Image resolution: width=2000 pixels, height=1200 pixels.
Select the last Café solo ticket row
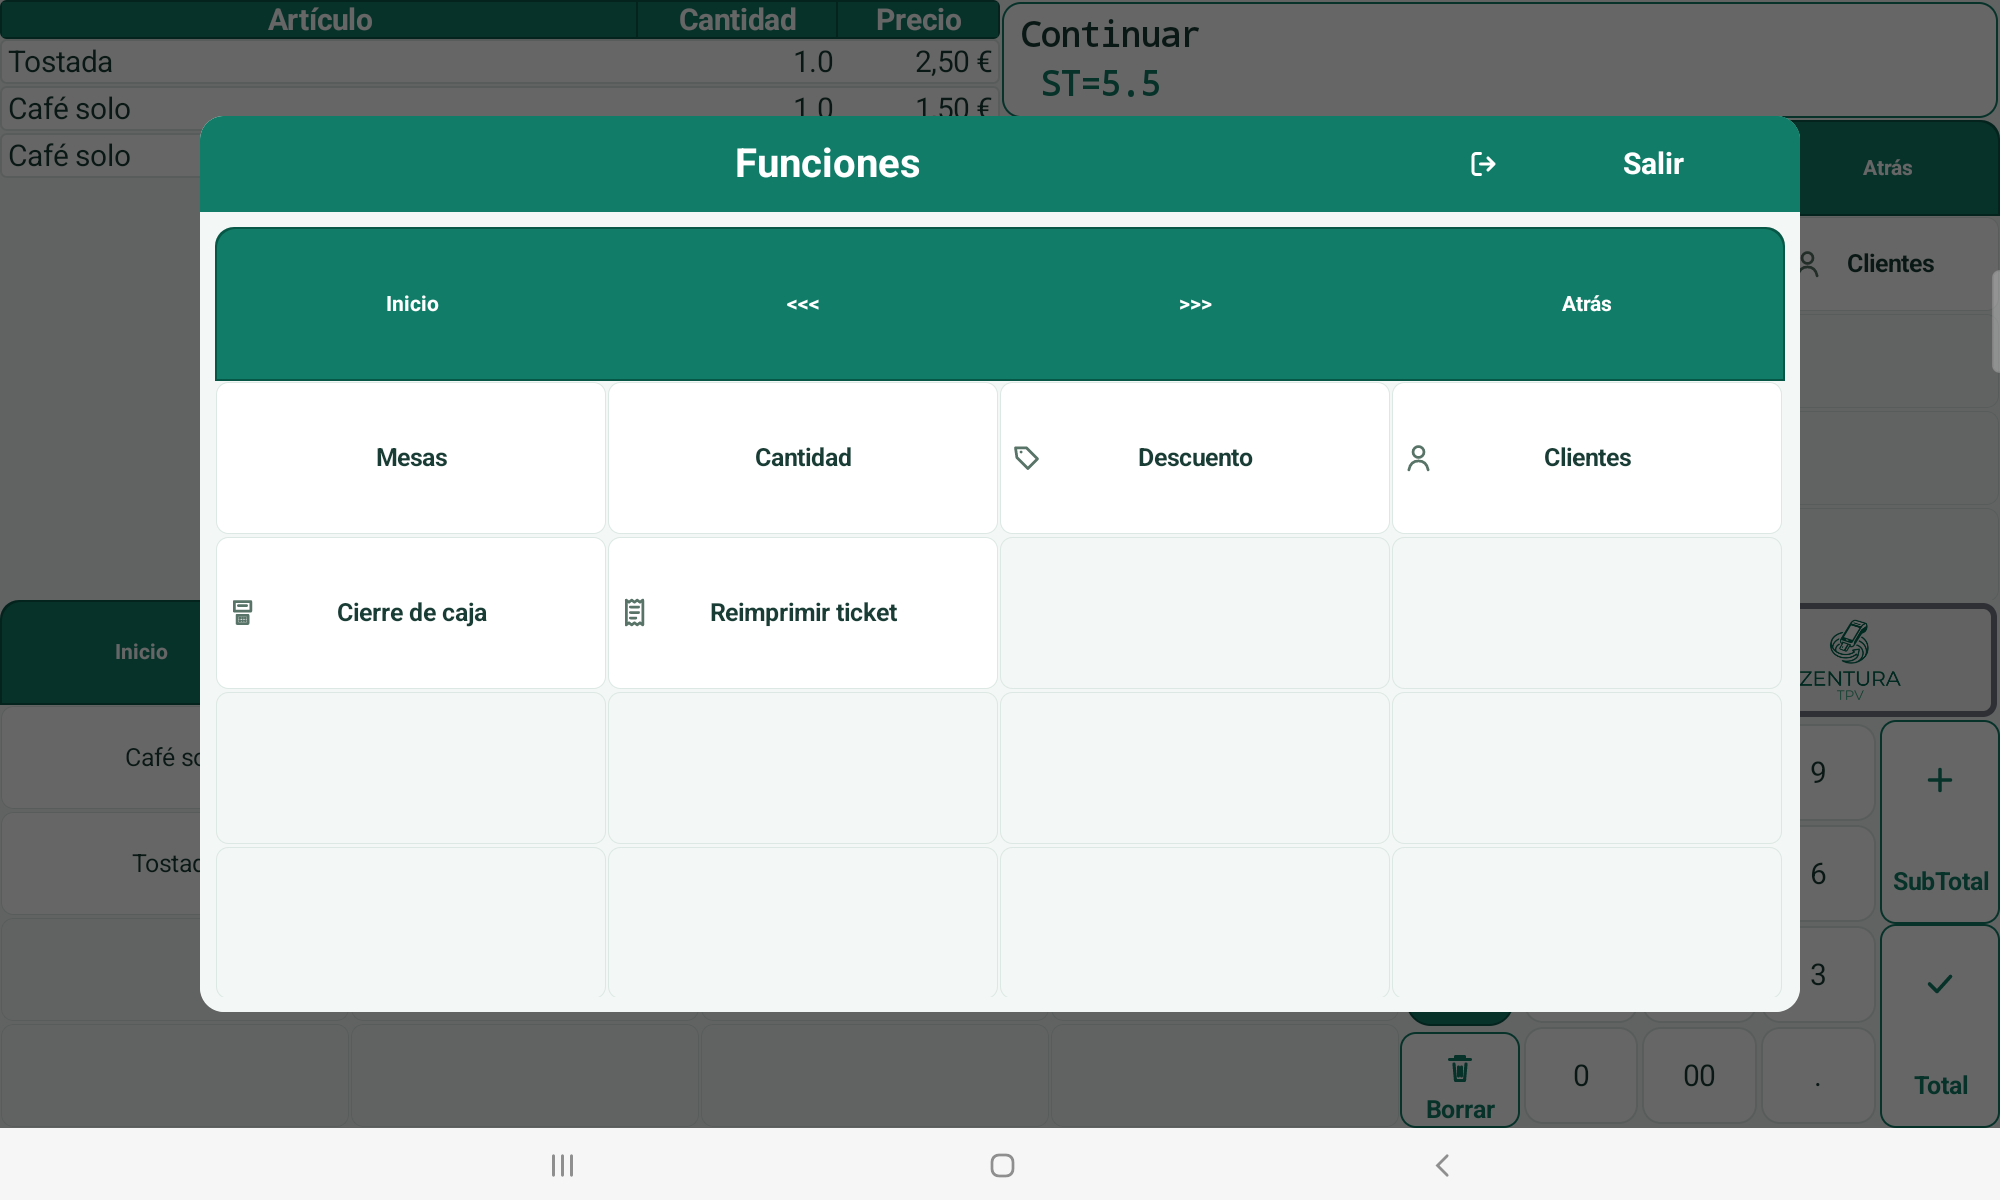[101, 156]
